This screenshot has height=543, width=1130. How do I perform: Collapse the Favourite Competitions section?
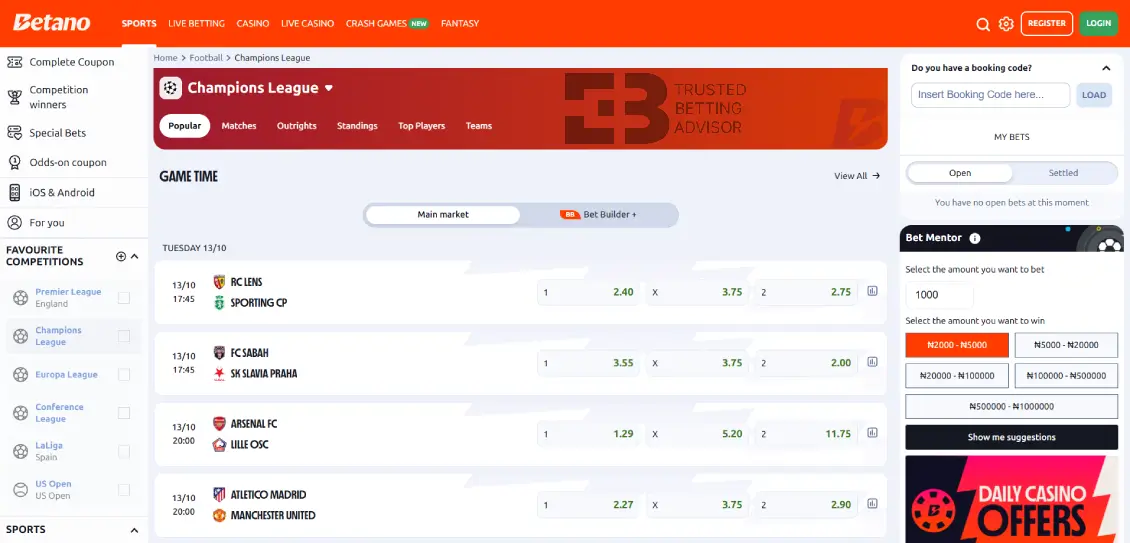point(135,256)
